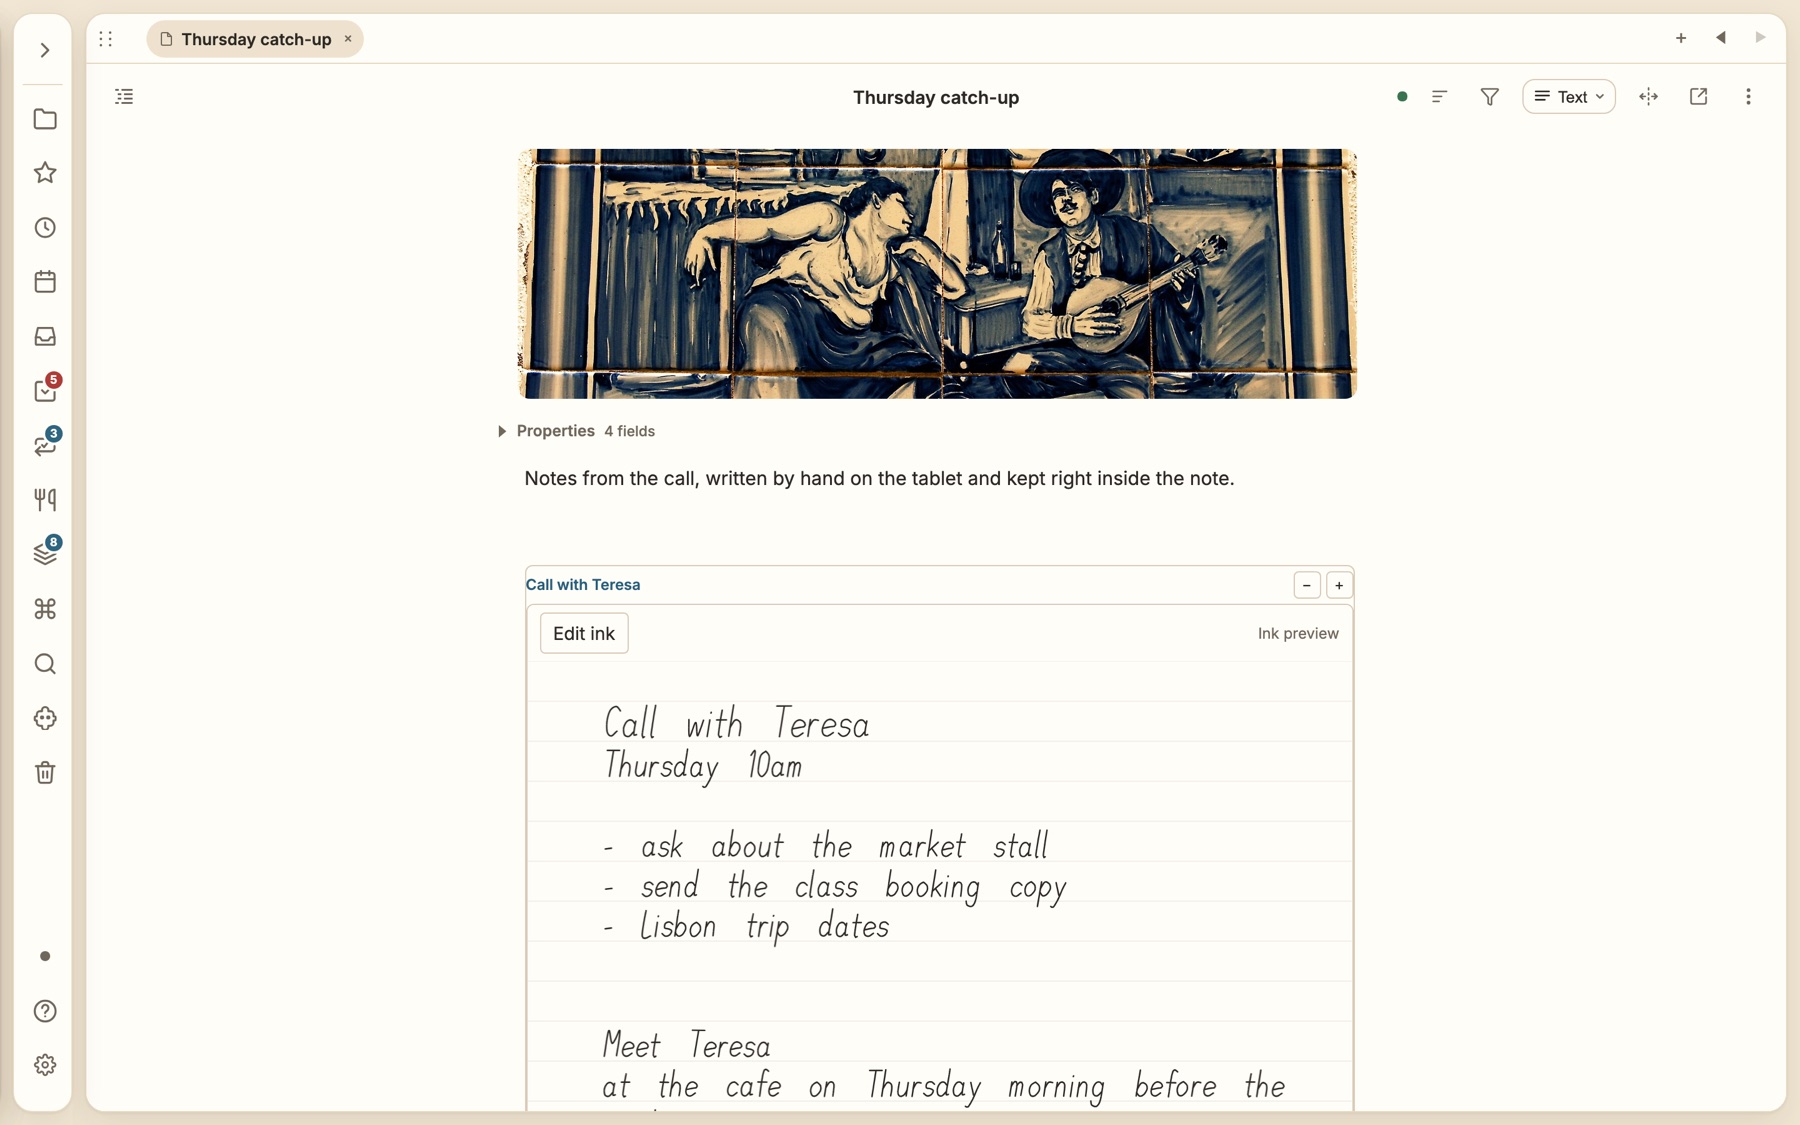Open the three-dot more options menu
1800x1125 pixels.
tap(1748, 97)
